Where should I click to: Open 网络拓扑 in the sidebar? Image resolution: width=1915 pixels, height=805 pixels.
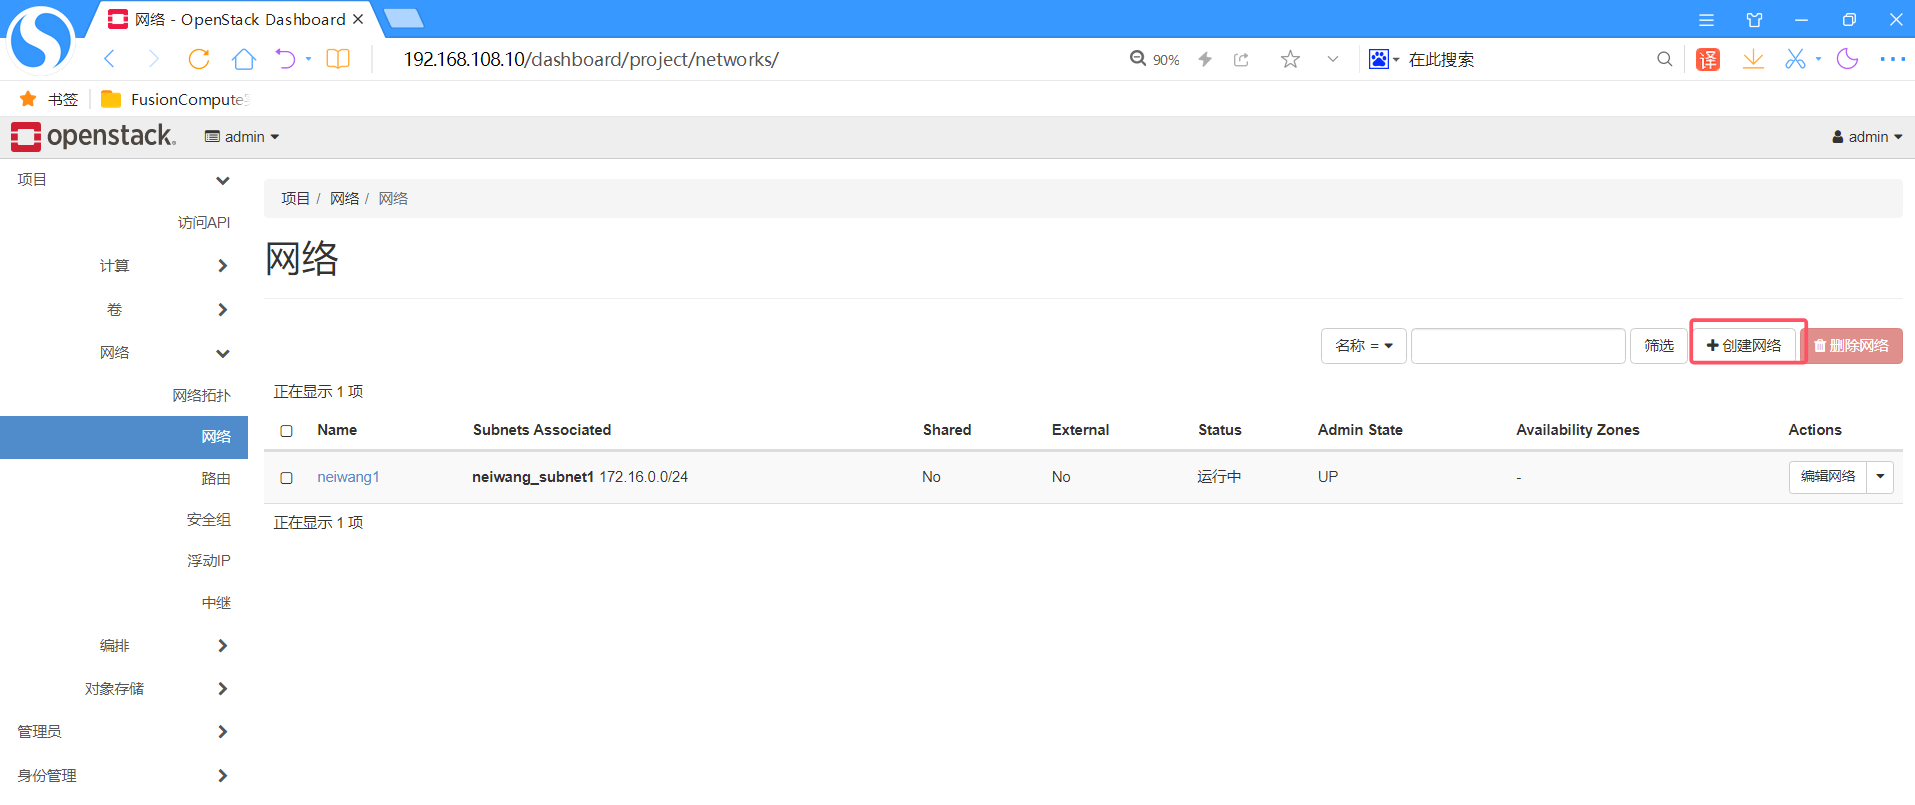[x=201, y=395]
